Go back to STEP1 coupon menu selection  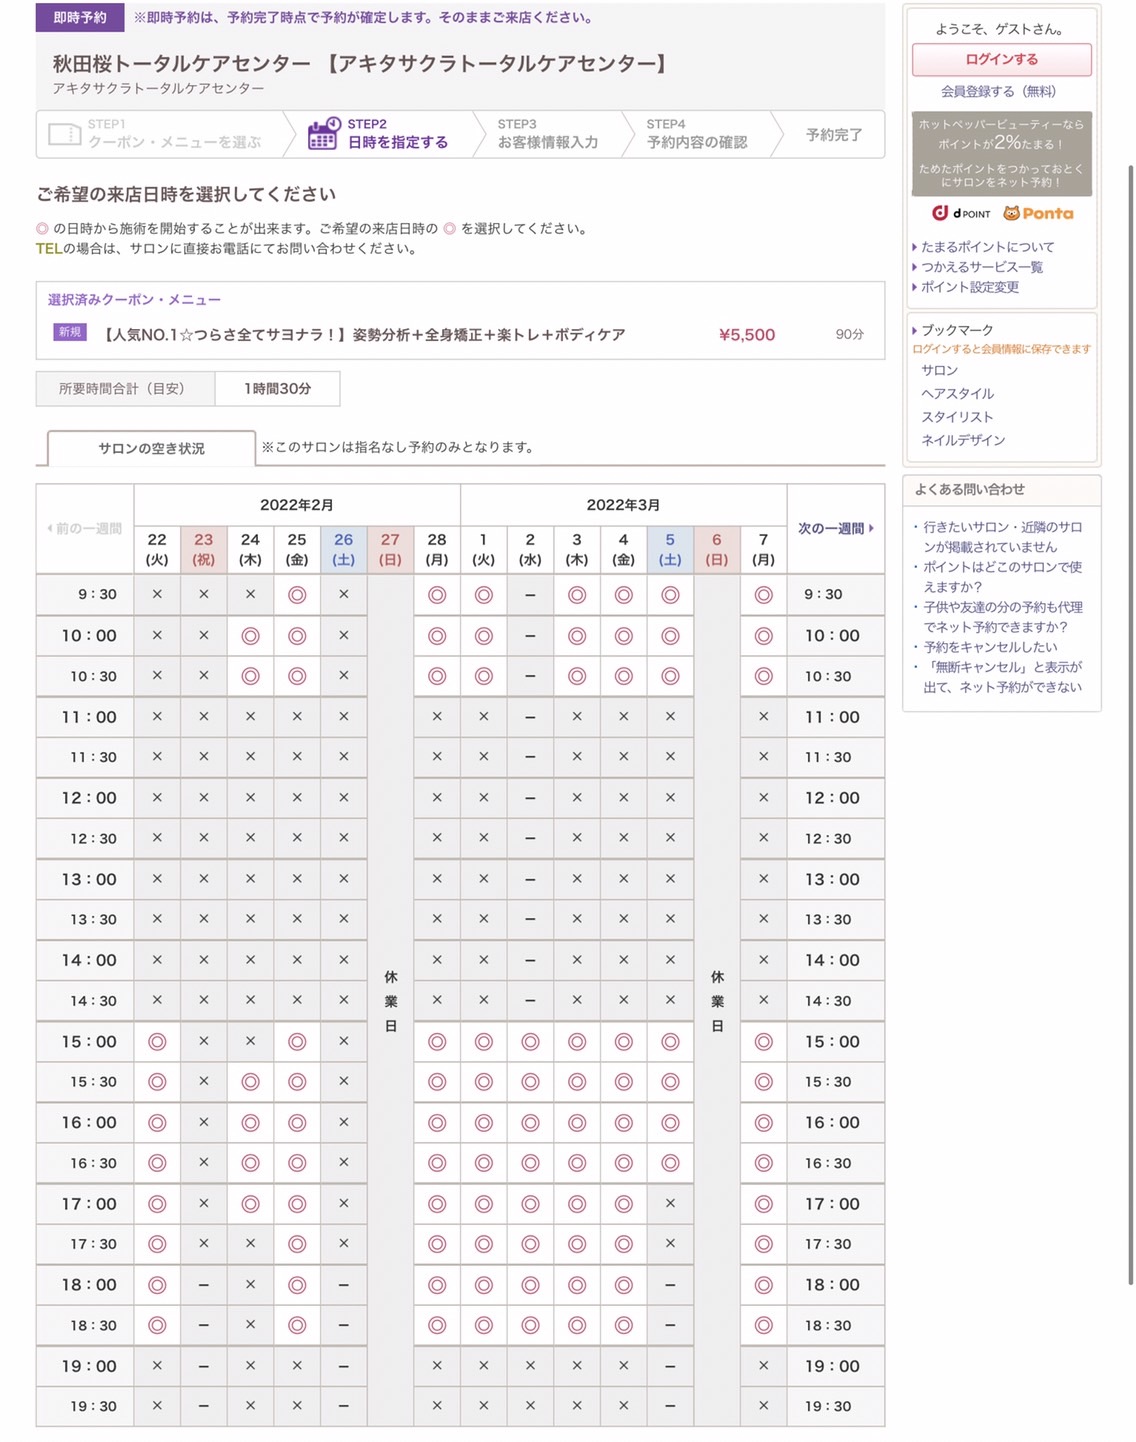point(173,134)
